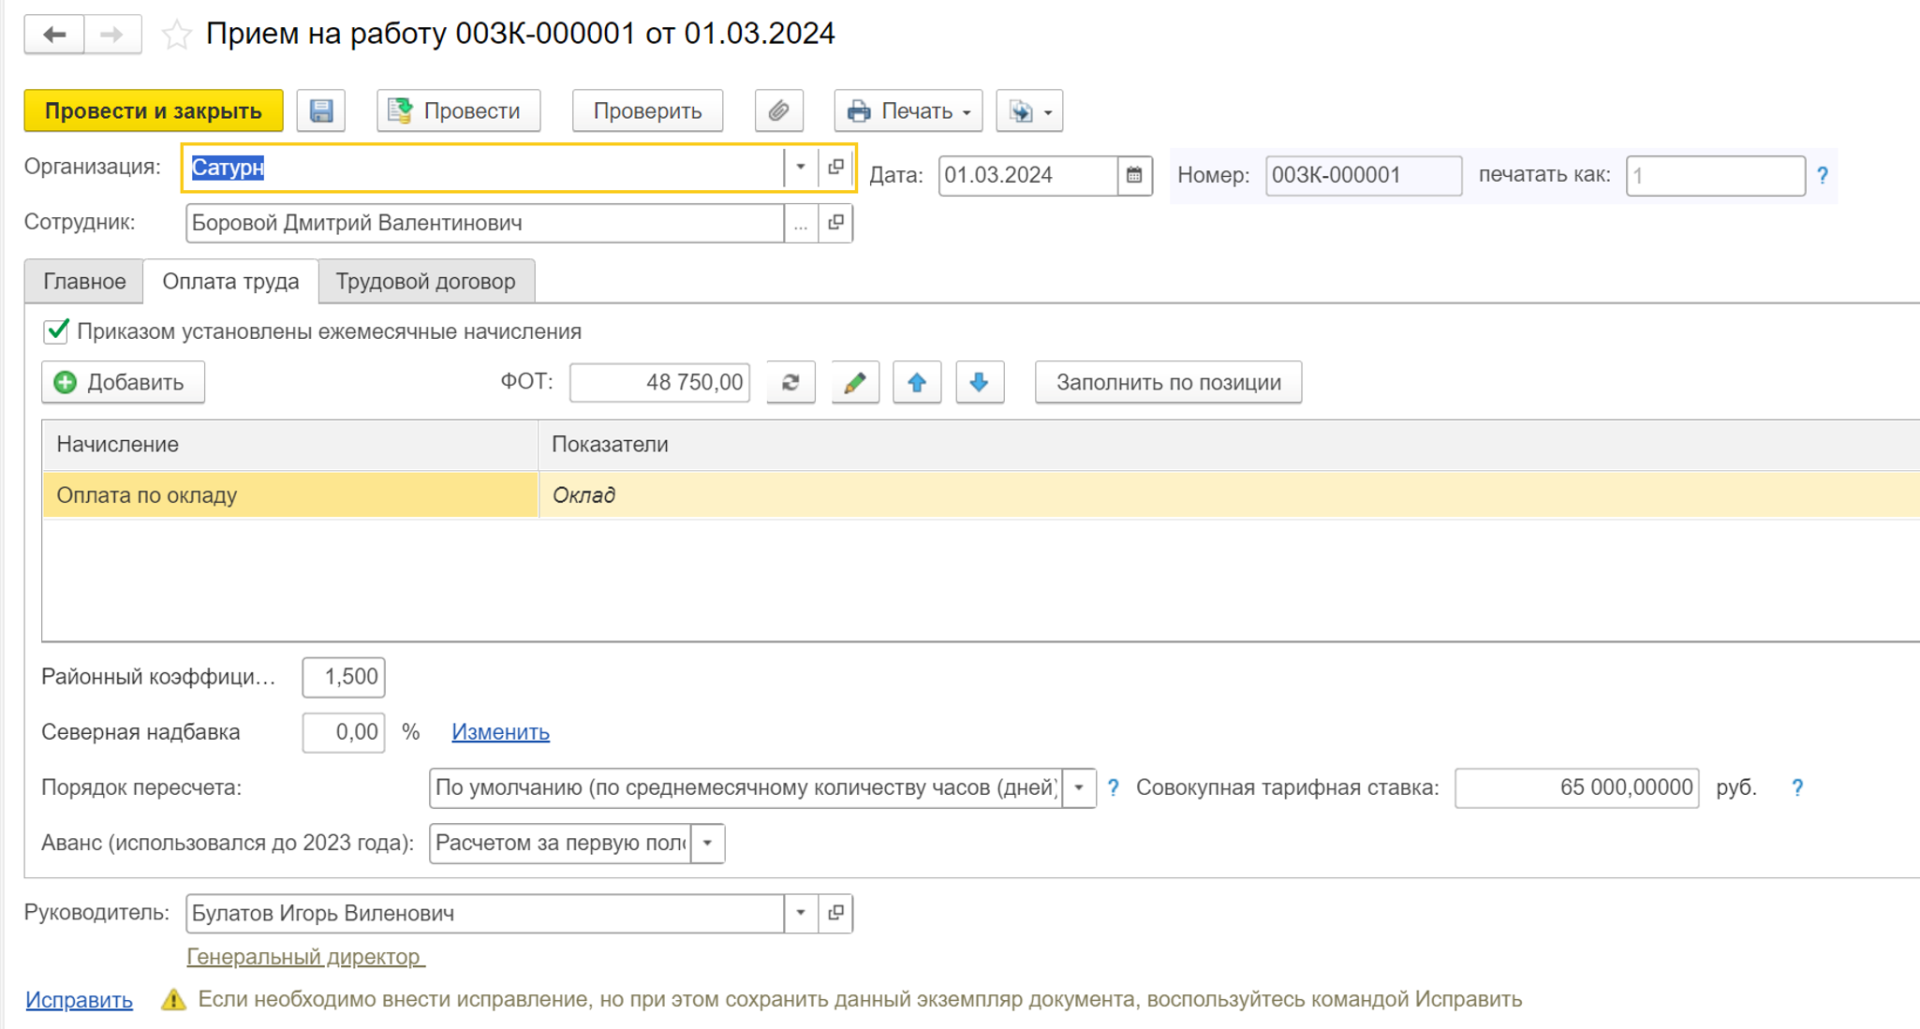Open Сотрудник Боровой record form
1920x1029 pixels.
tap(836, 223)
